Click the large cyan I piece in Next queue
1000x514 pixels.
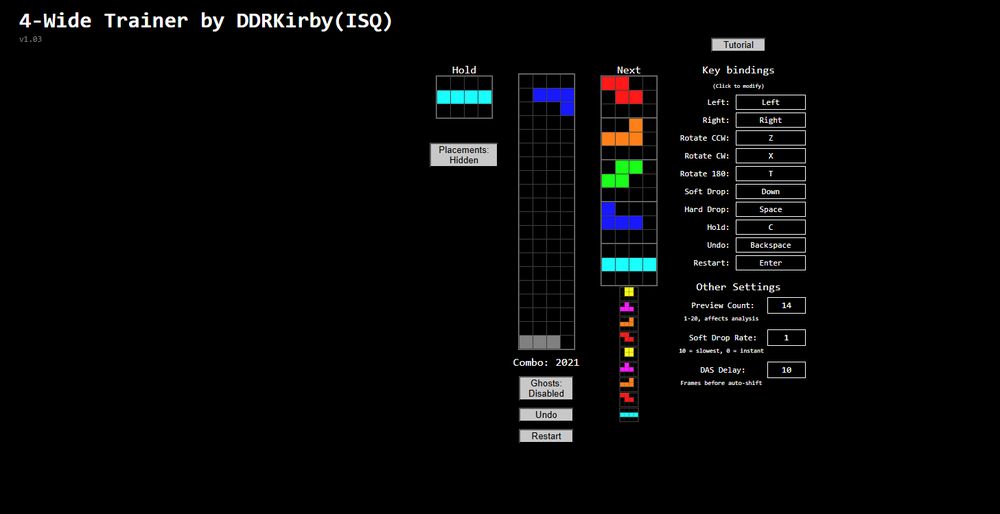[629, 264]
